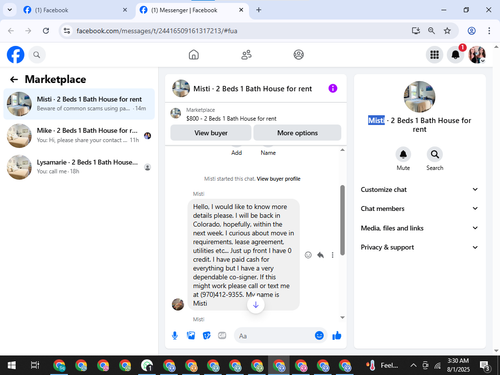Go to the Home feed icon

[x=194, y=55]
